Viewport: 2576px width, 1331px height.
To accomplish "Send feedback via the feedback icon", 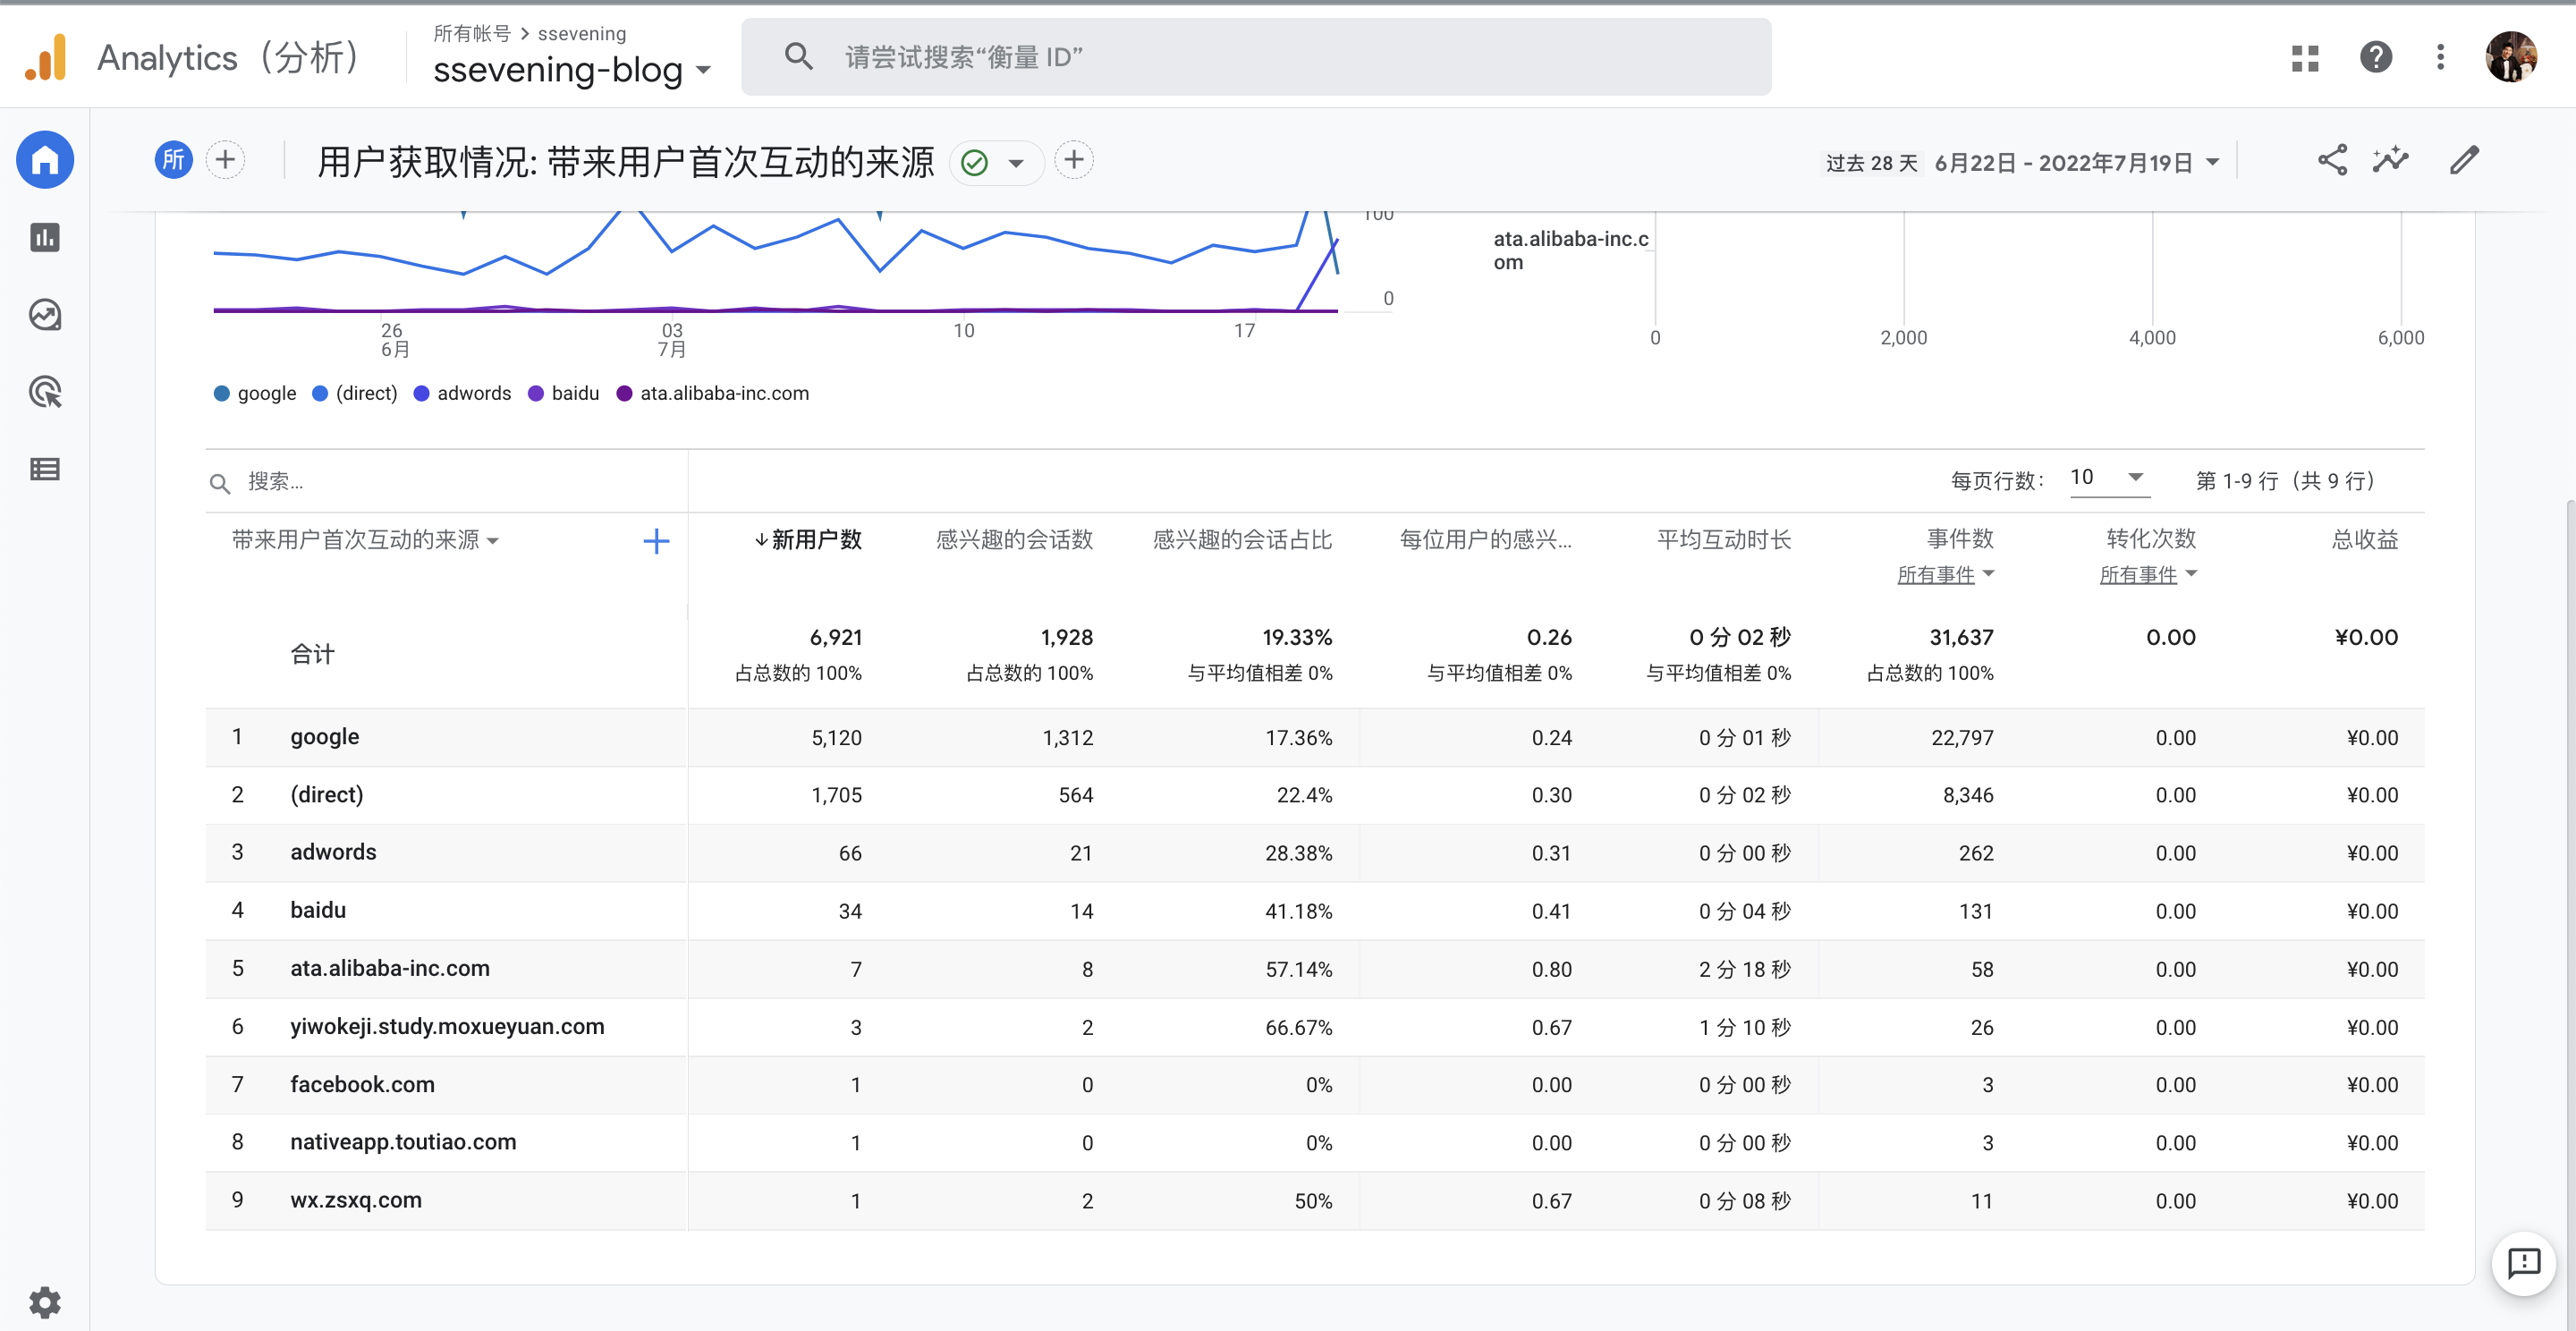I will pos(2524,1263).
